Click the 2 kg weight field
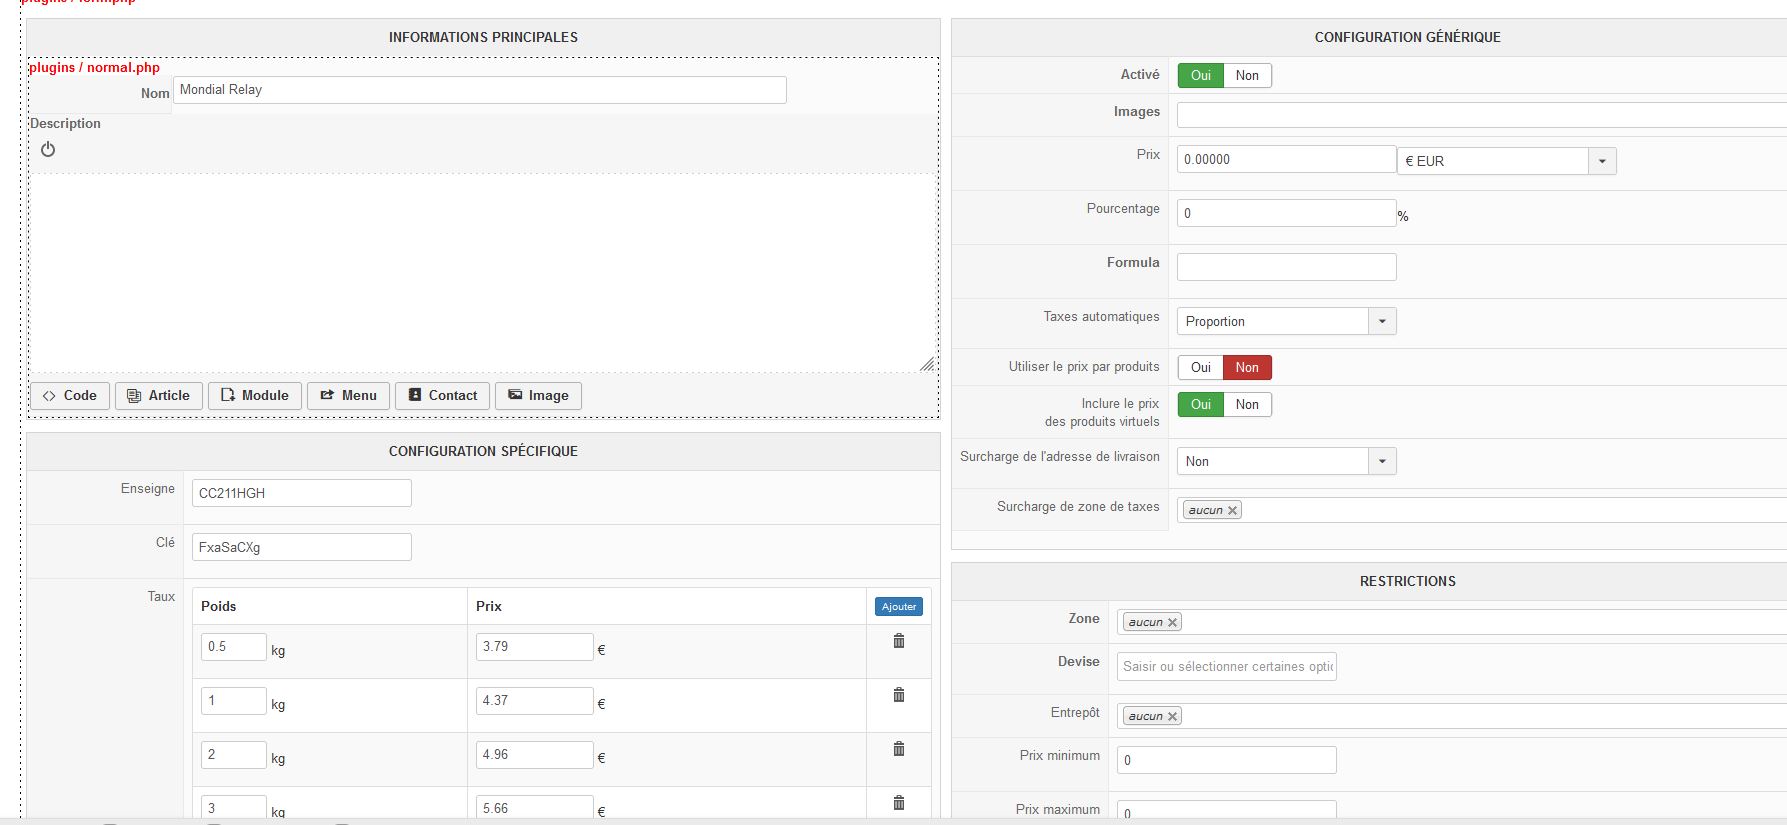 [x=234, y=755]
